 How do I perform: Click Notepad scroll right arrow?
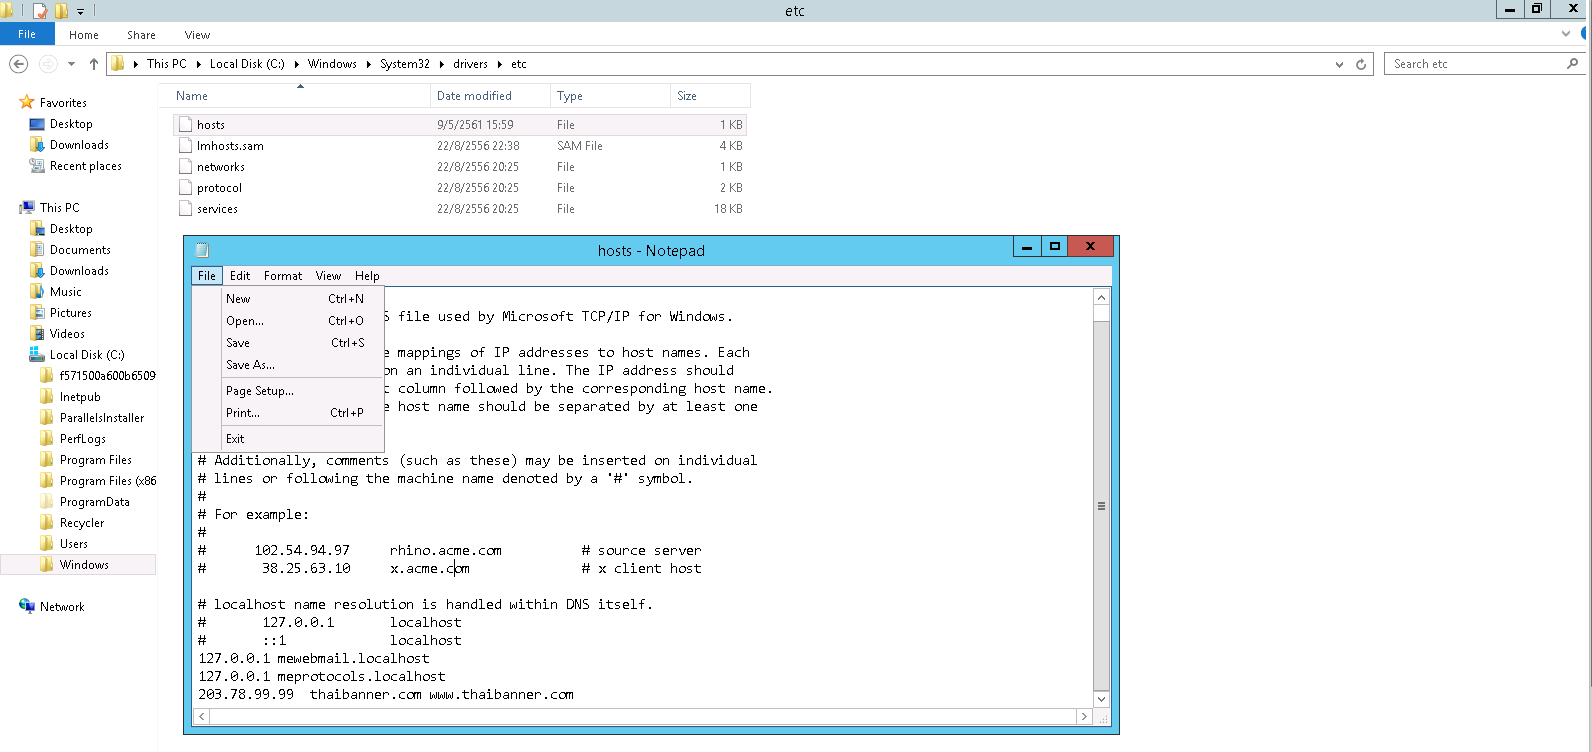click(x=1084, y=717)
